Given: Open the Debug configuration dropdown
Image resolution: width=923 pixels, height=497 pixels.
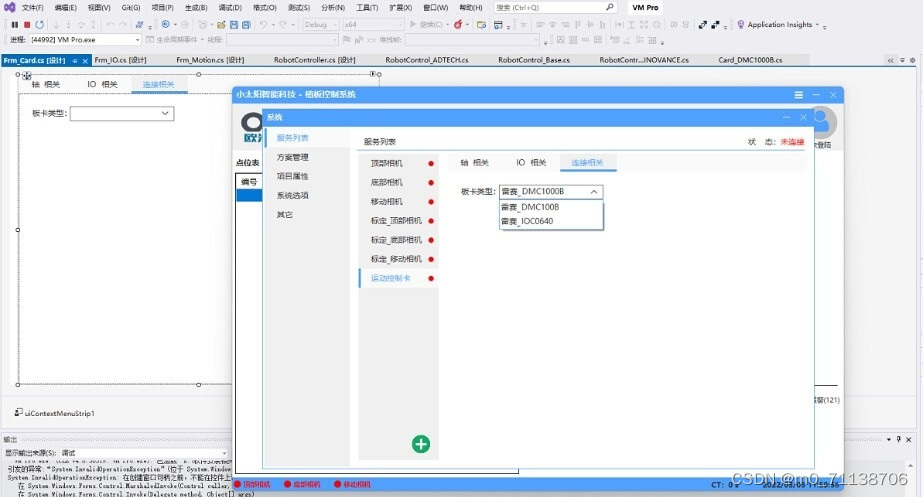Looking at the screenshot, I should [x=335, y=25].
